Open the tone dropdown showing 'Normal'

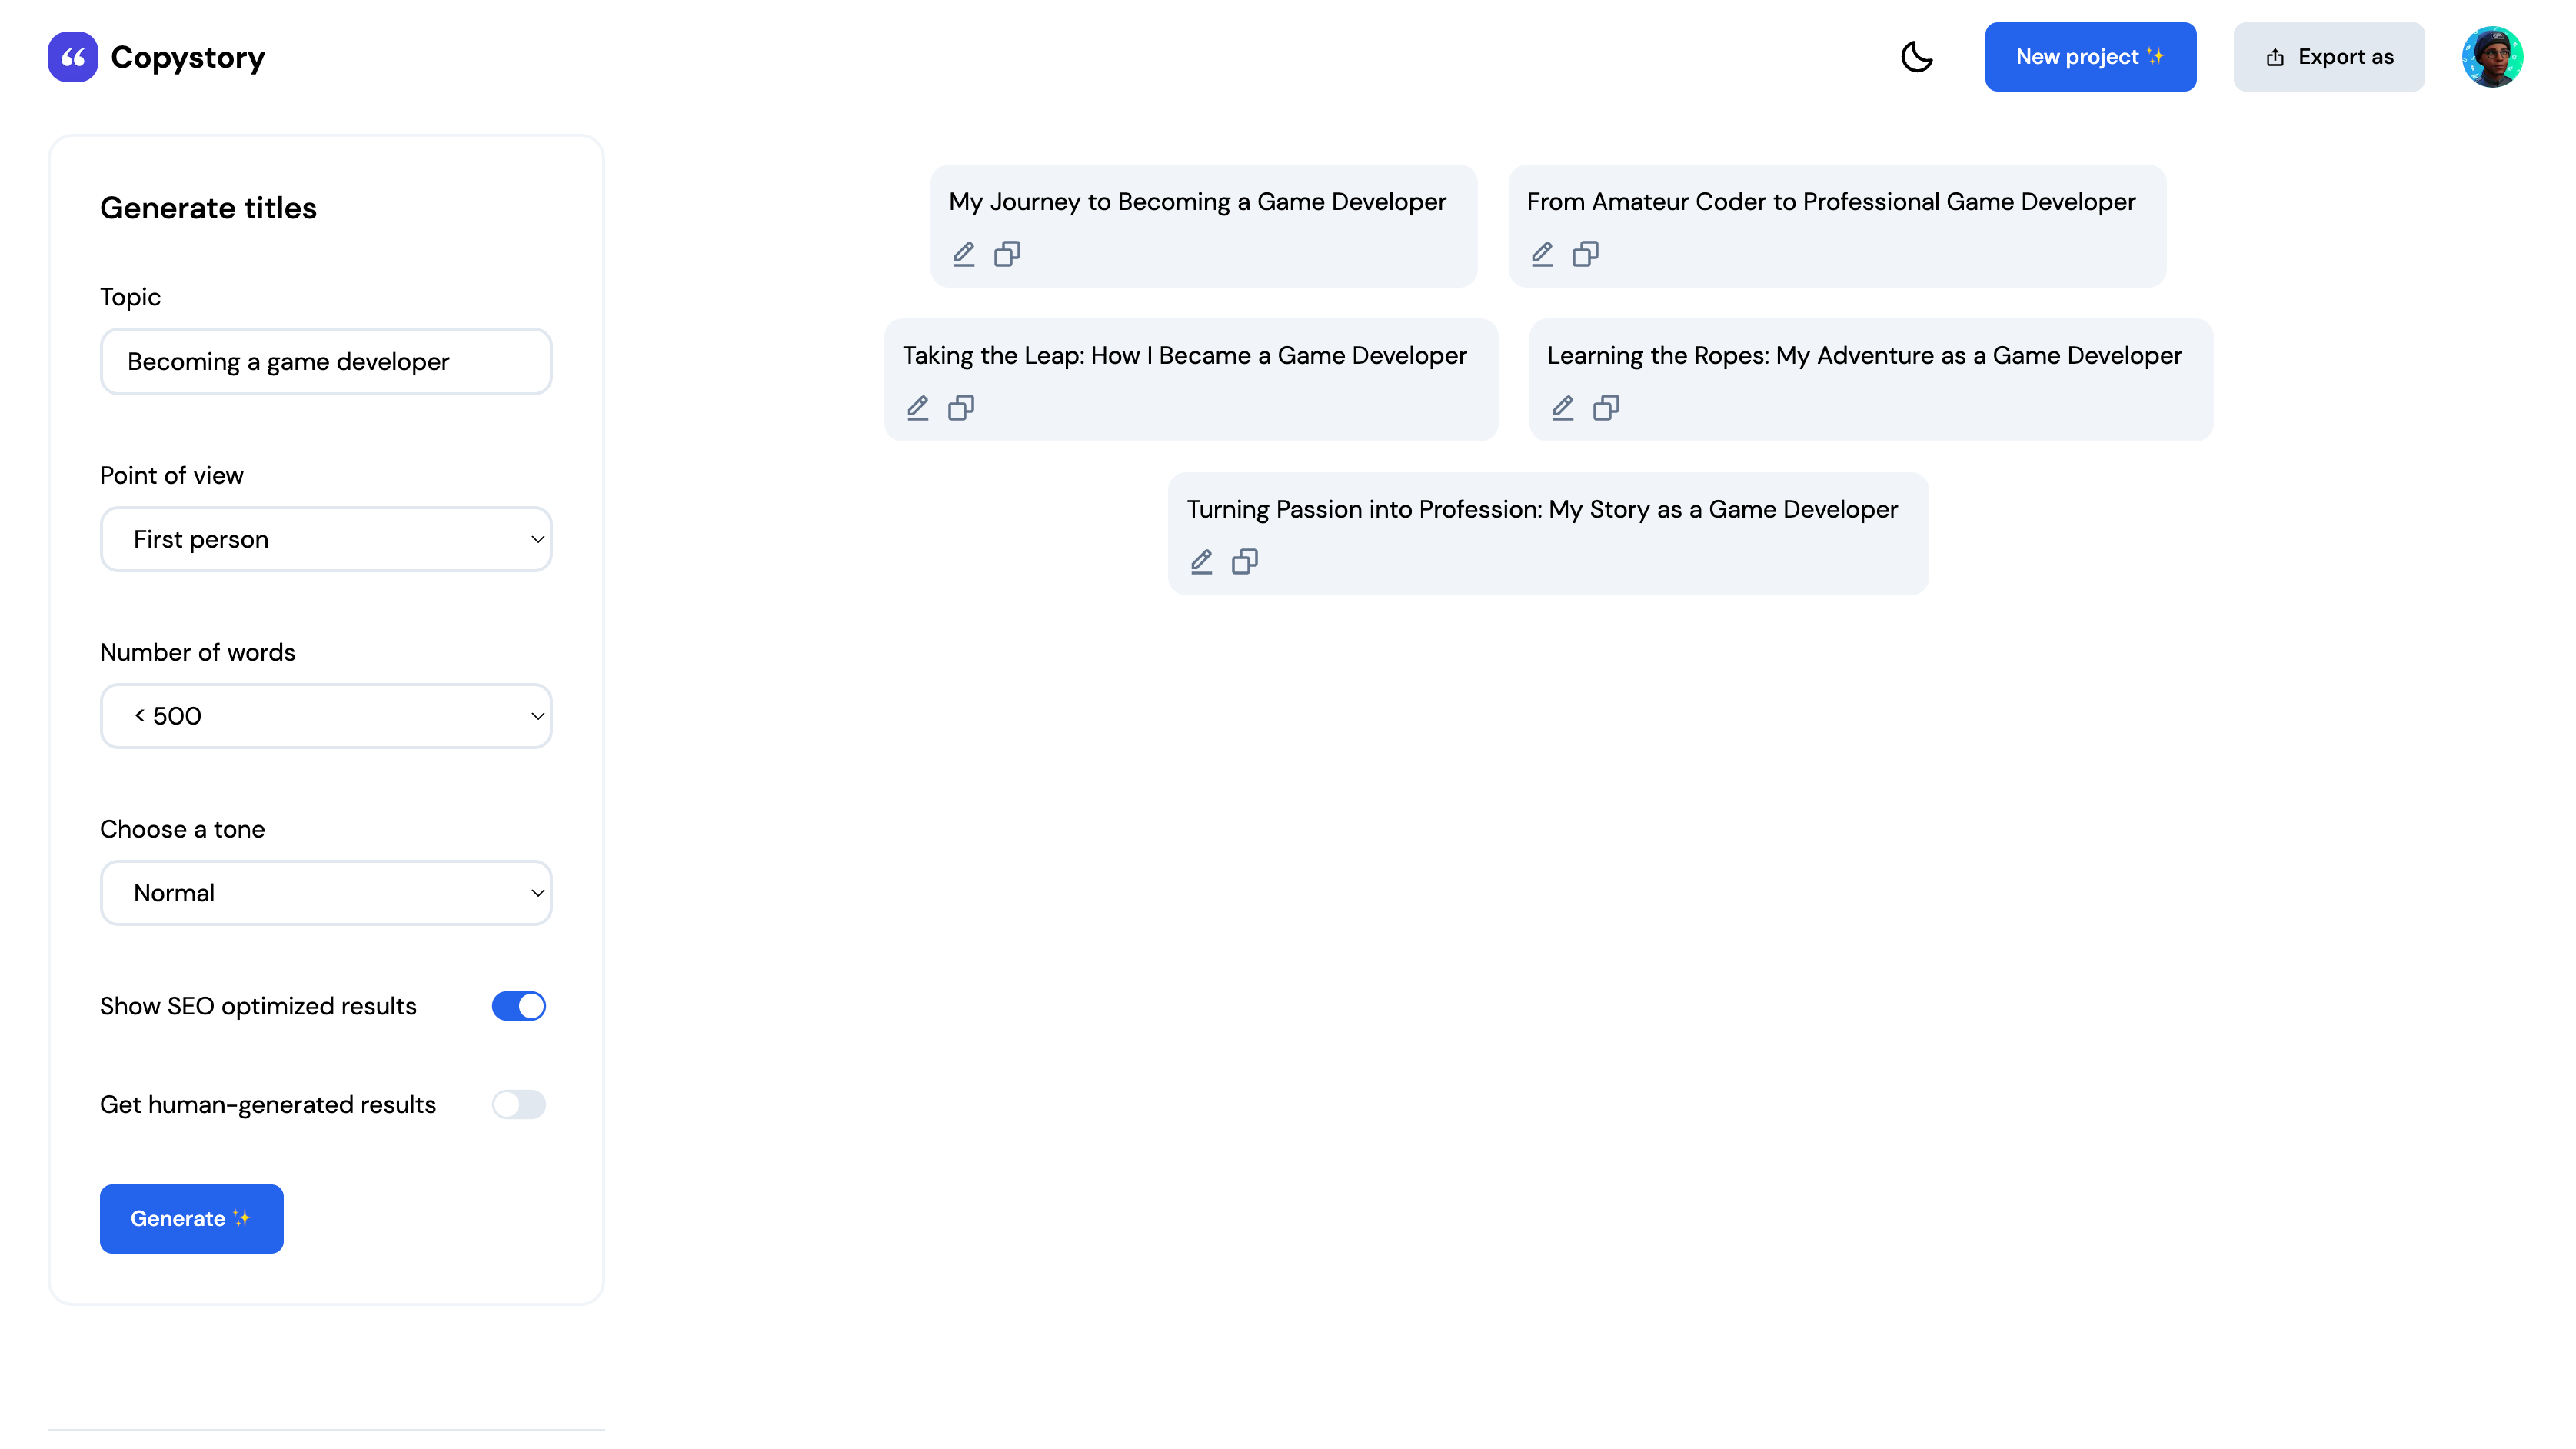[325, 892]
